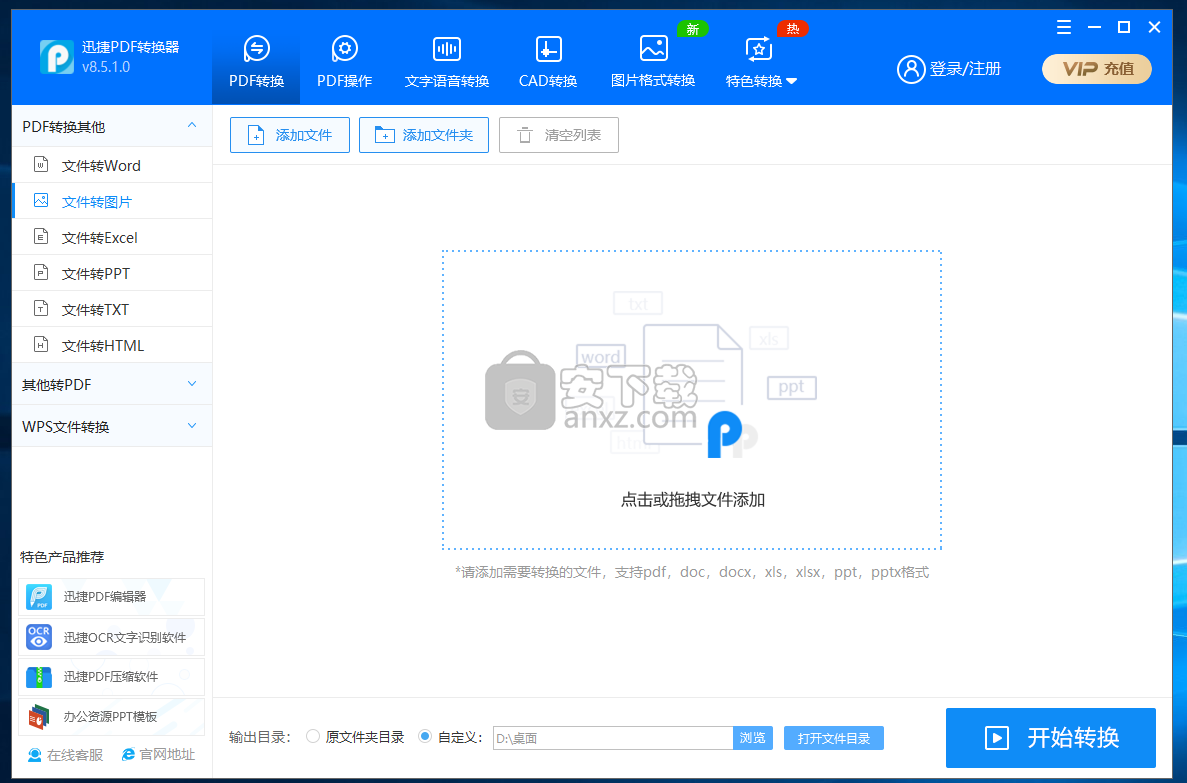Collapse the PDF转换其他 section
The image size is (1187, 783).
point(112,126)
